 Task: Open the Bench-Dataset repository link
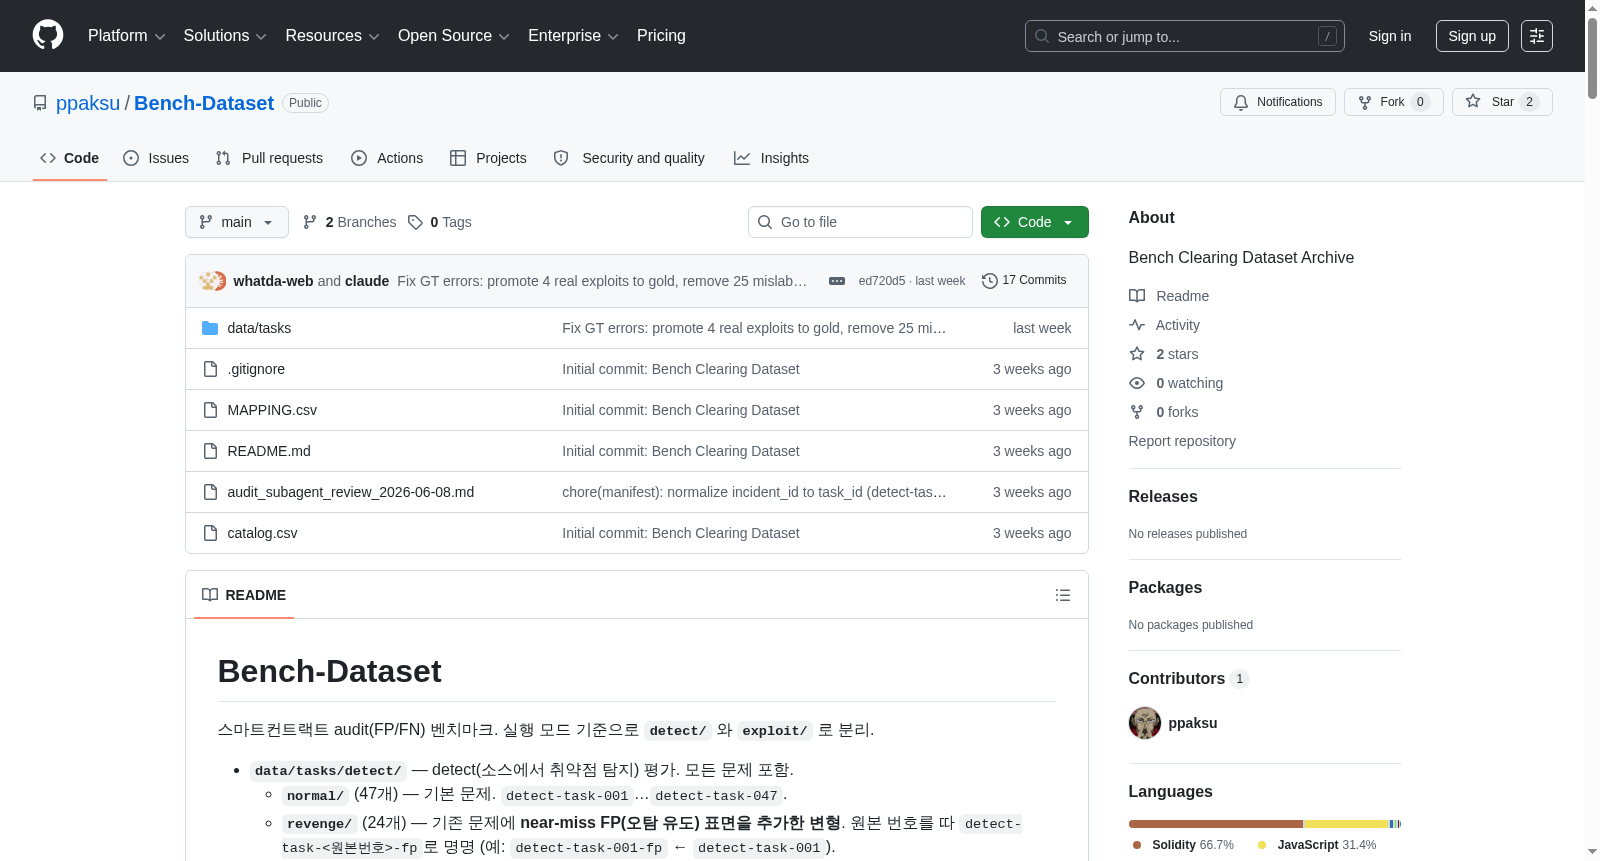click(x=204, y=103)
